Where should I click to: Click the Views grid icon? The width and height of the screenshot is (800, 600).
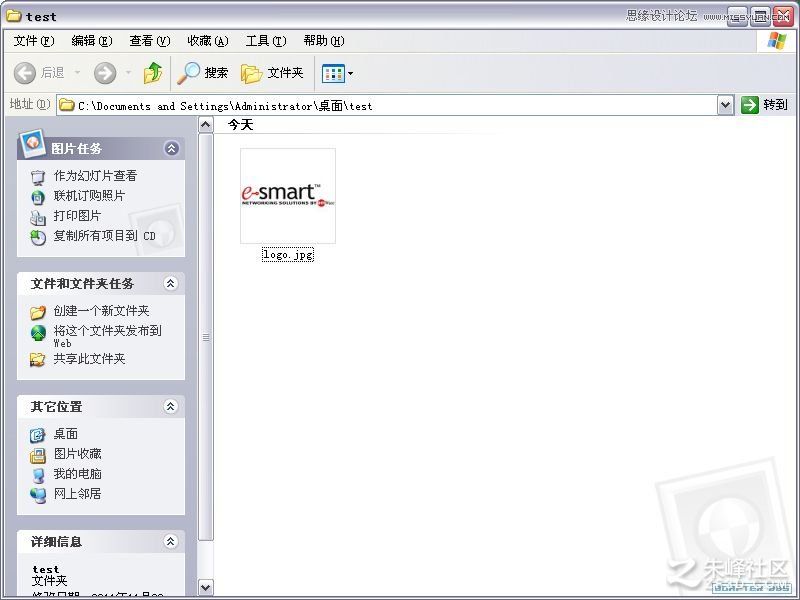(333, 73)
